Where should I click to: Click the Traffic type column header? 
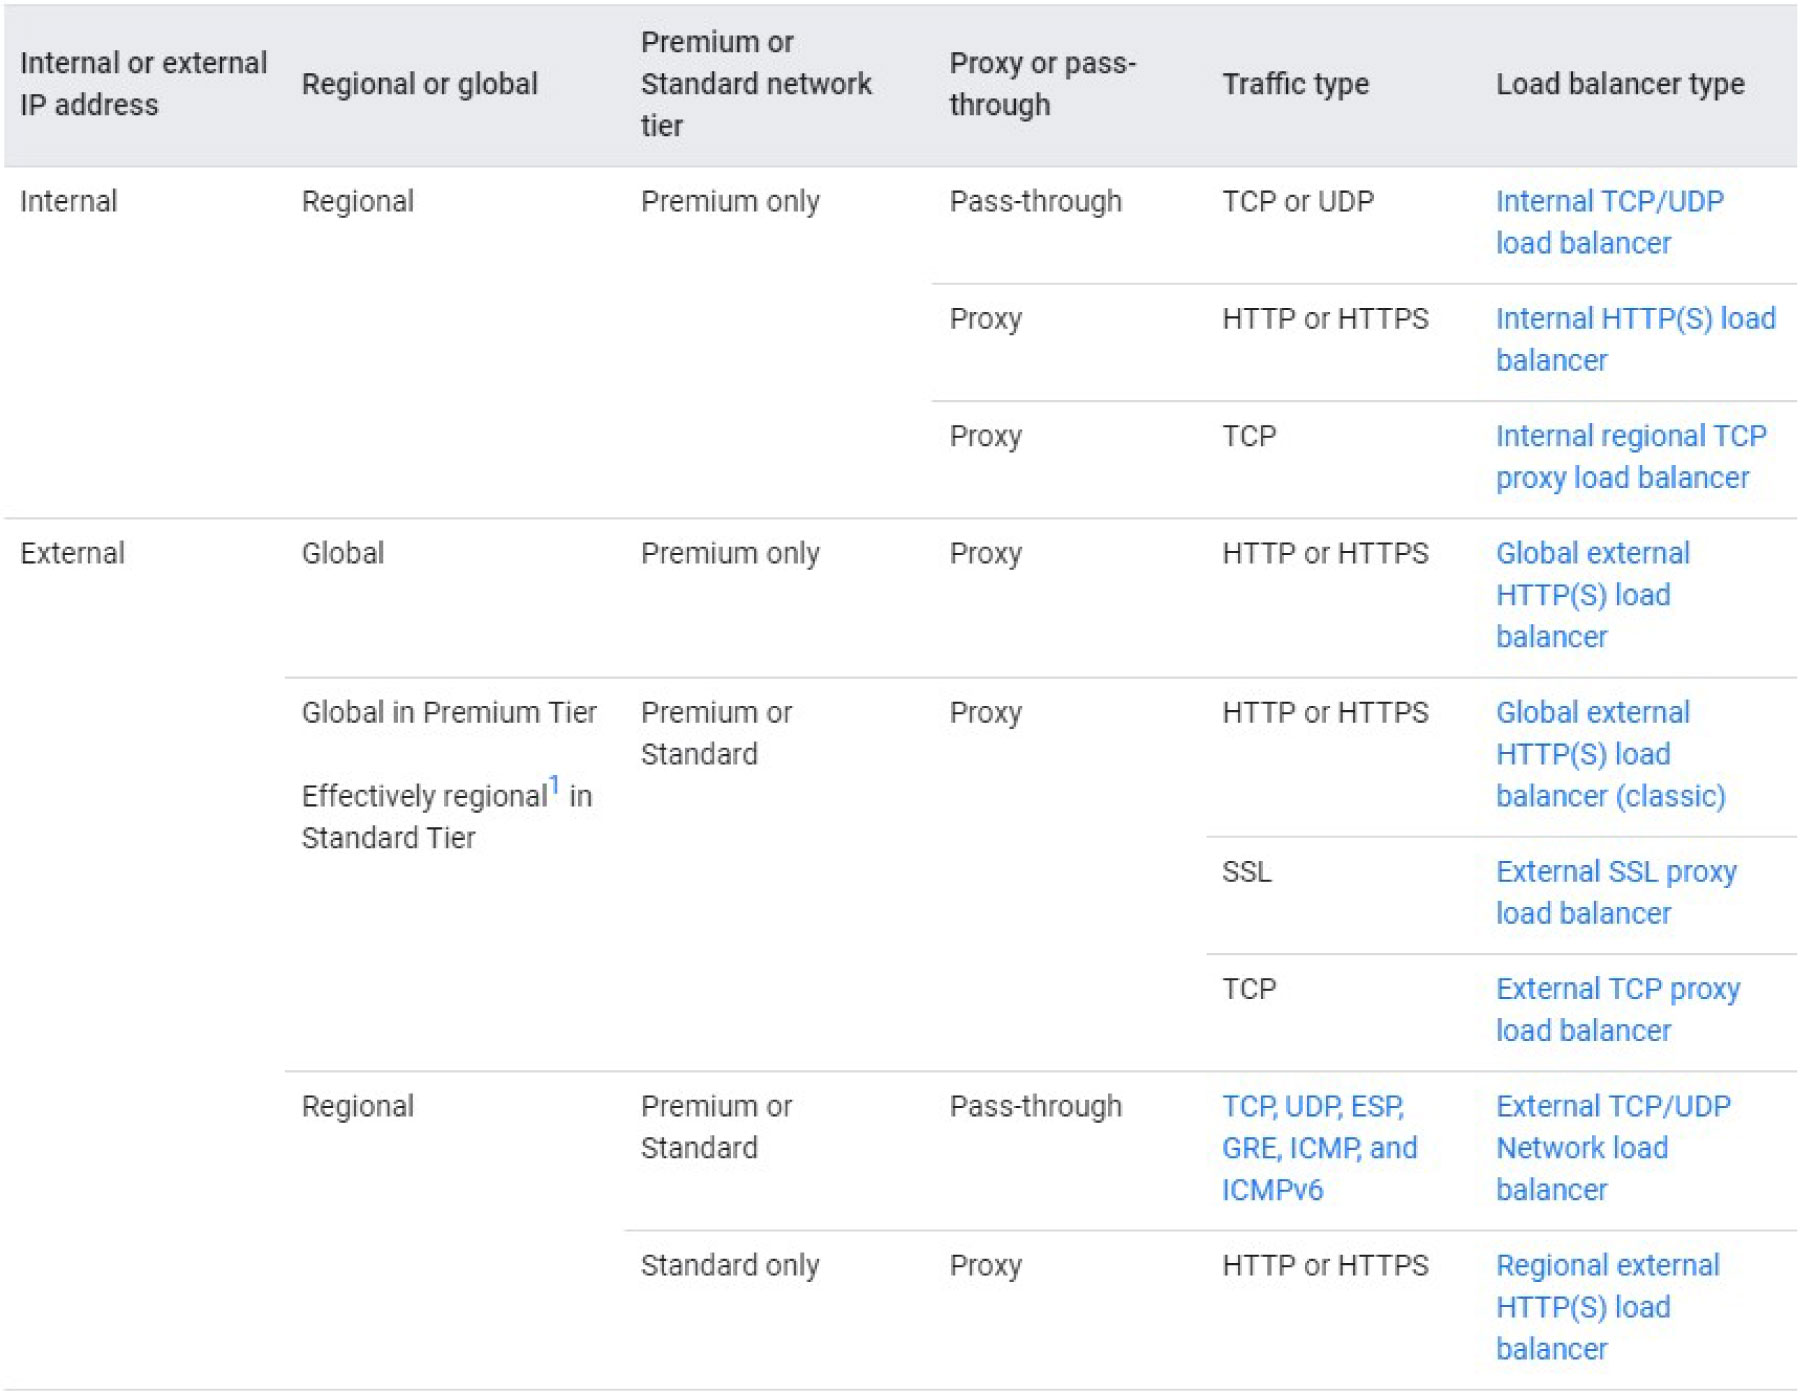1294,84
